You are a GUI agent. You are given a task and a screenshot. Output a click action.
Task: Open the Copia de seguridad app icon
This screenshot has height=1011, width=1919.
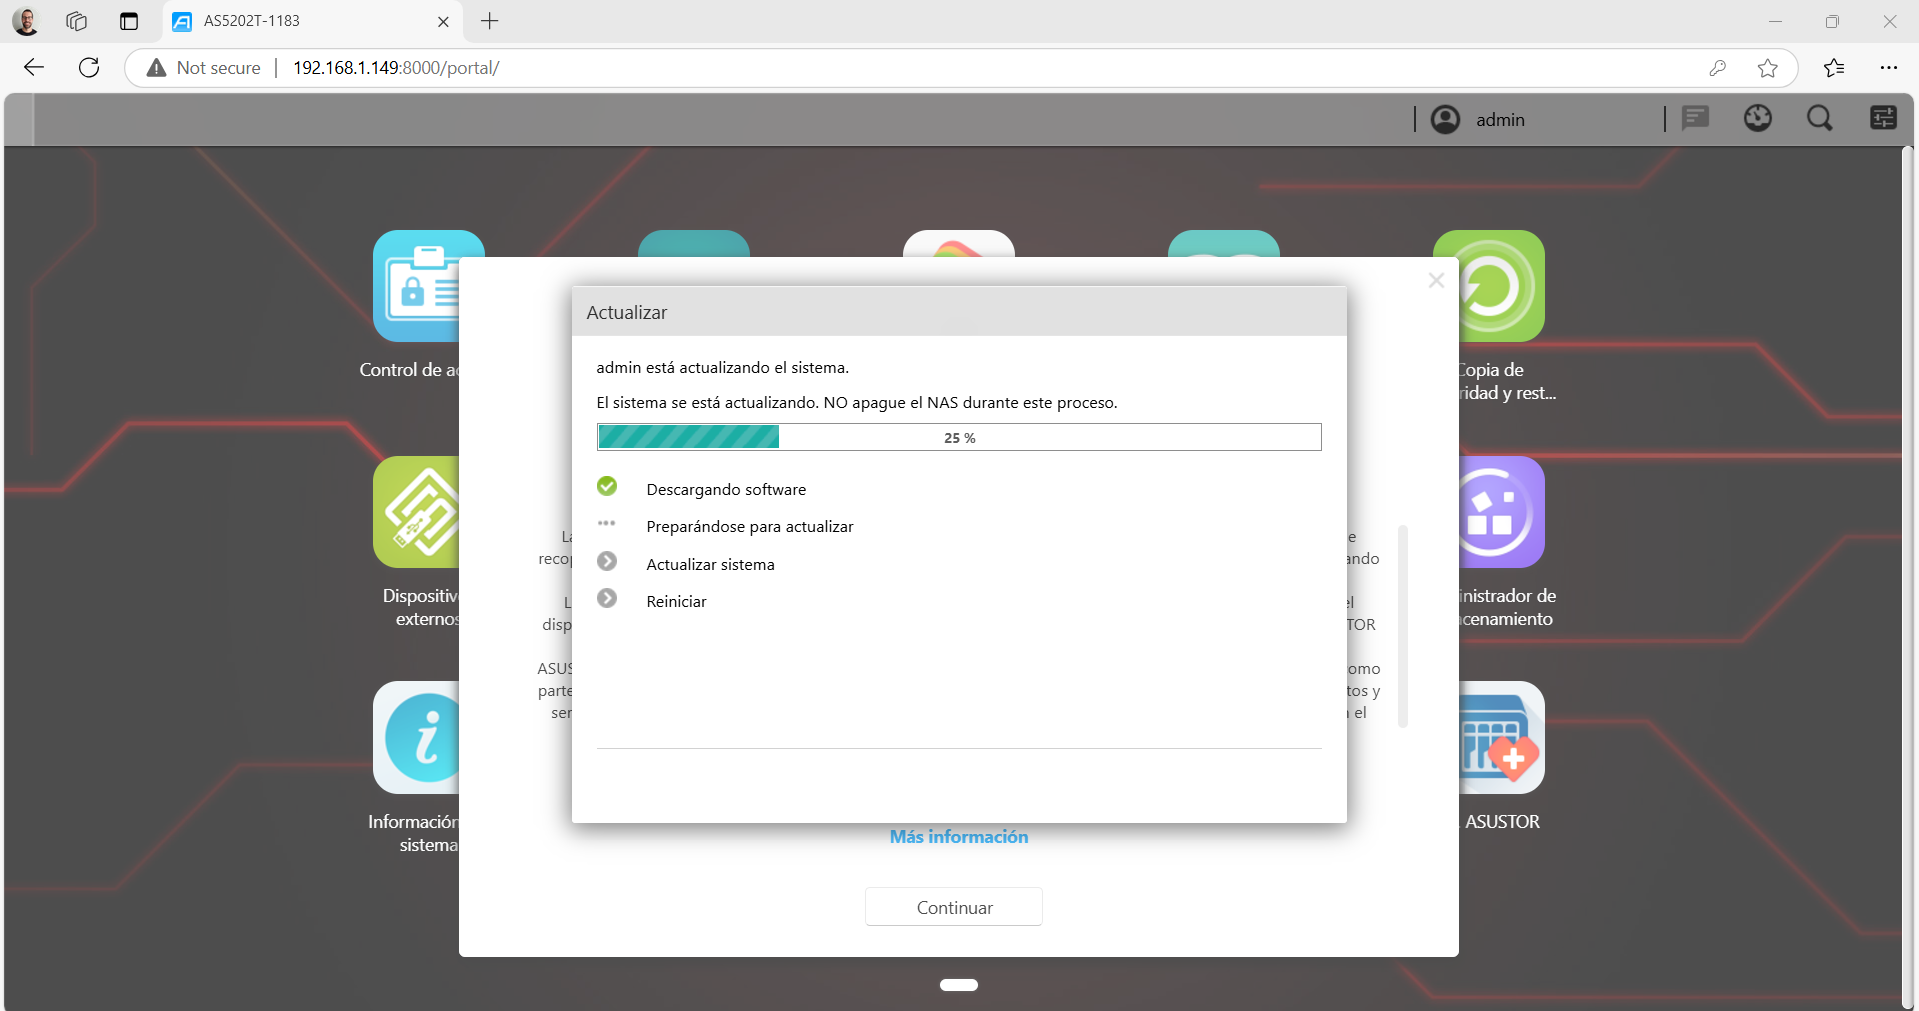(1501, 286)
